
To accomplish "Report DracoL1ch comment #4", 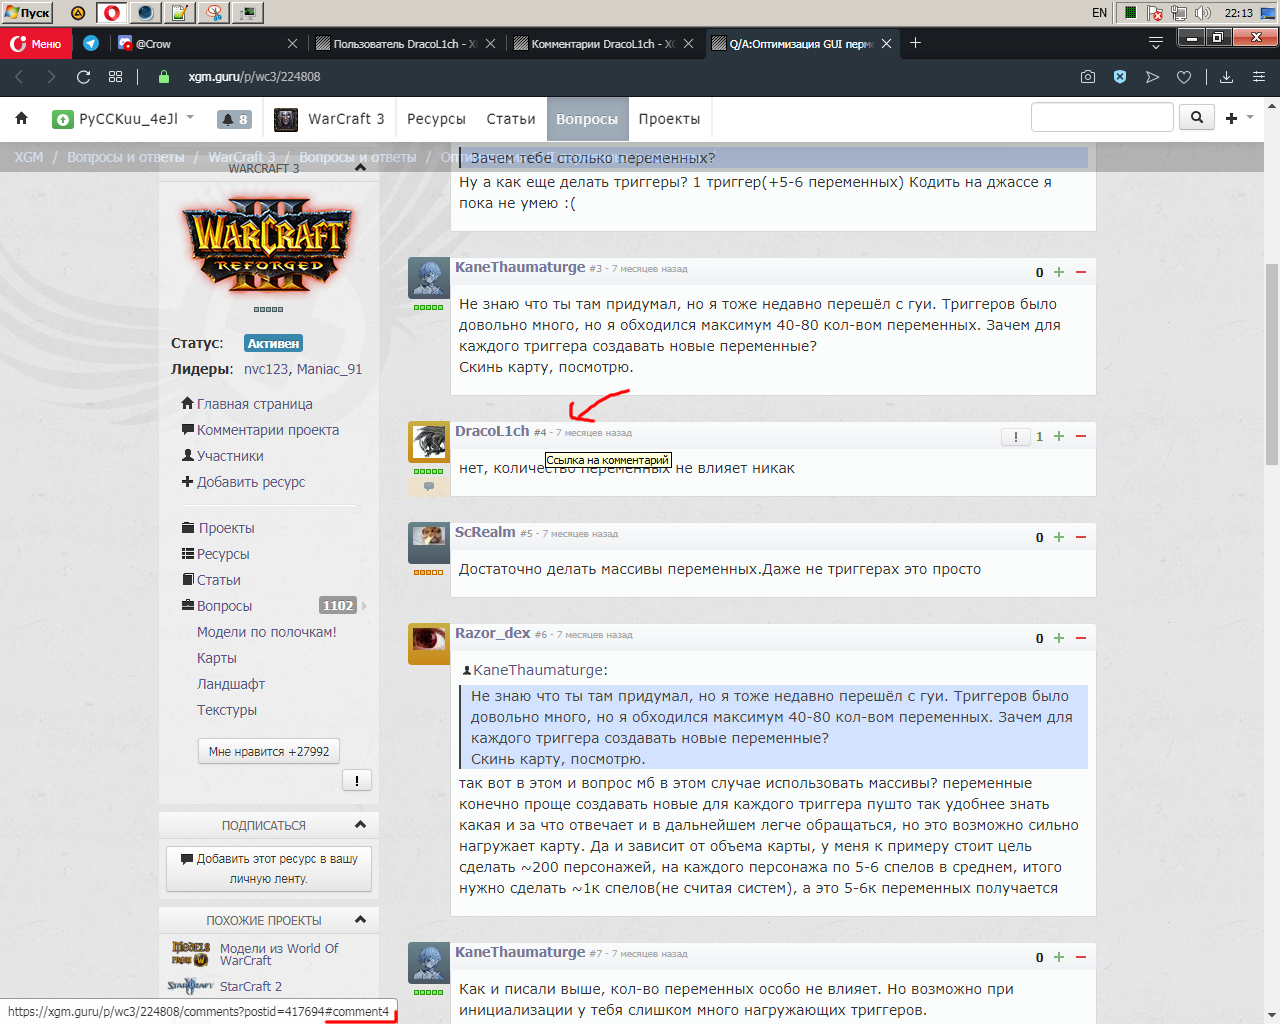I will [x=1016, y=437].
